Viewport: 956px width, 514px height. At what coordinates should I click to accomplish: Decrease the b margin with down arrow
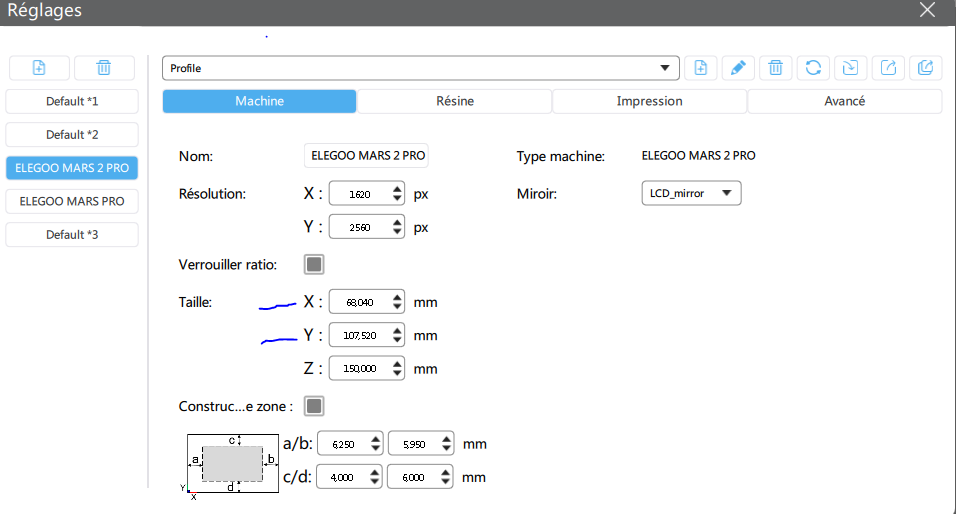(447, 449)
